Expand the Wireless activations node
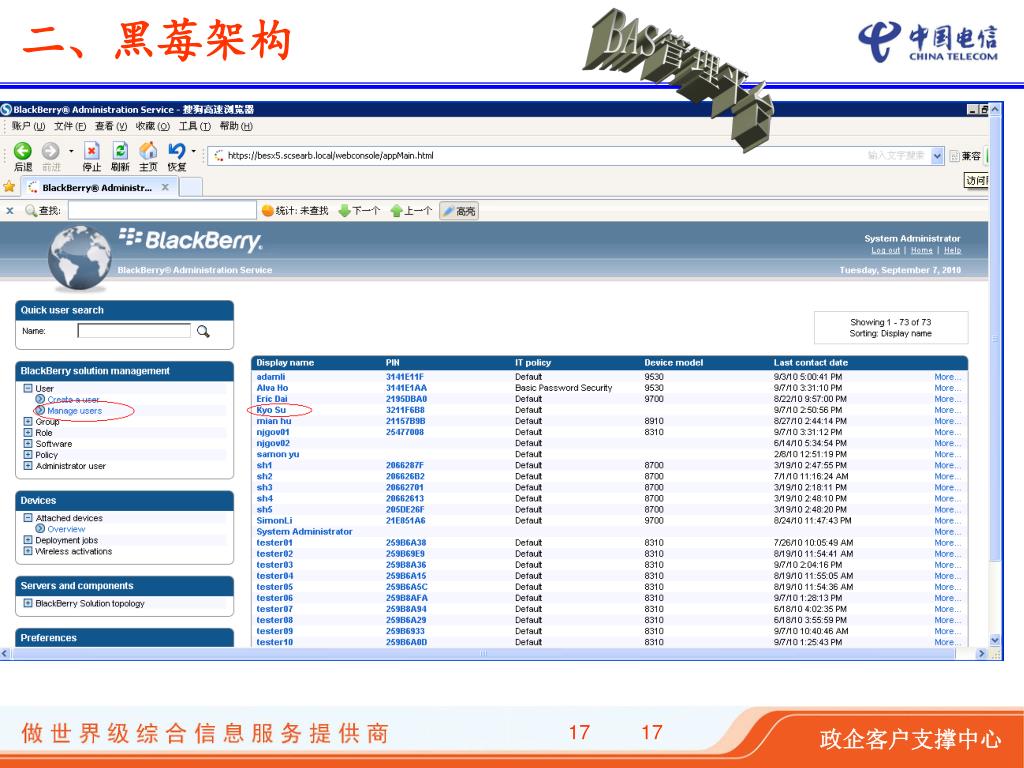 click(28, 551)
